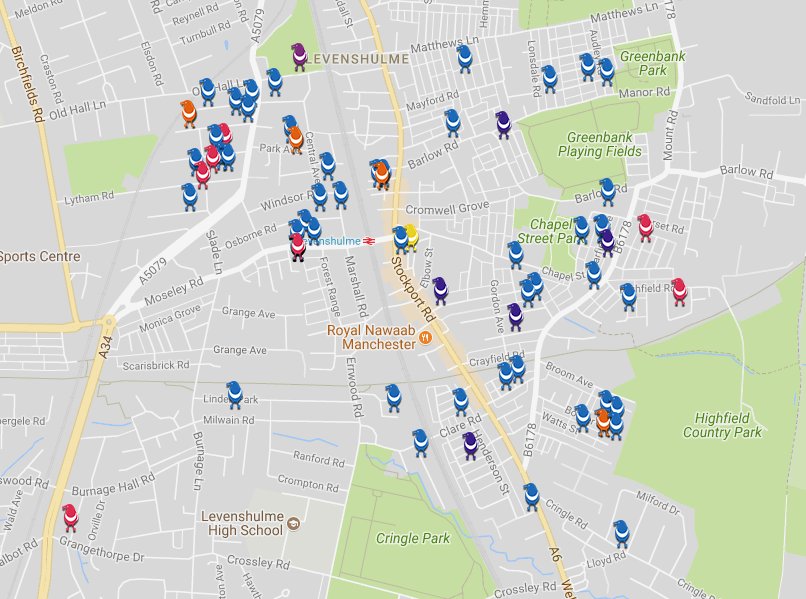Select the blue marker on Lytham Rd
806x599 pixels.
click(190, 197)
